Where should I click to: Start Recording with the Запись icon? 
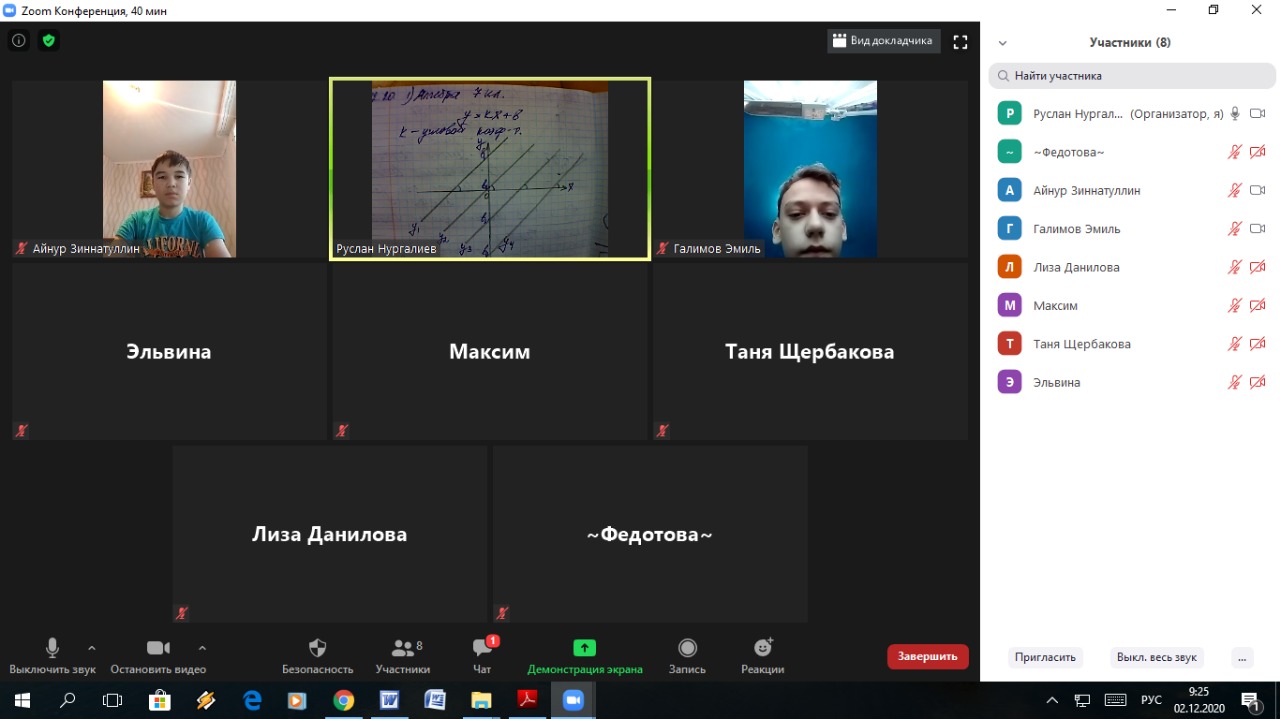[687, 648]
